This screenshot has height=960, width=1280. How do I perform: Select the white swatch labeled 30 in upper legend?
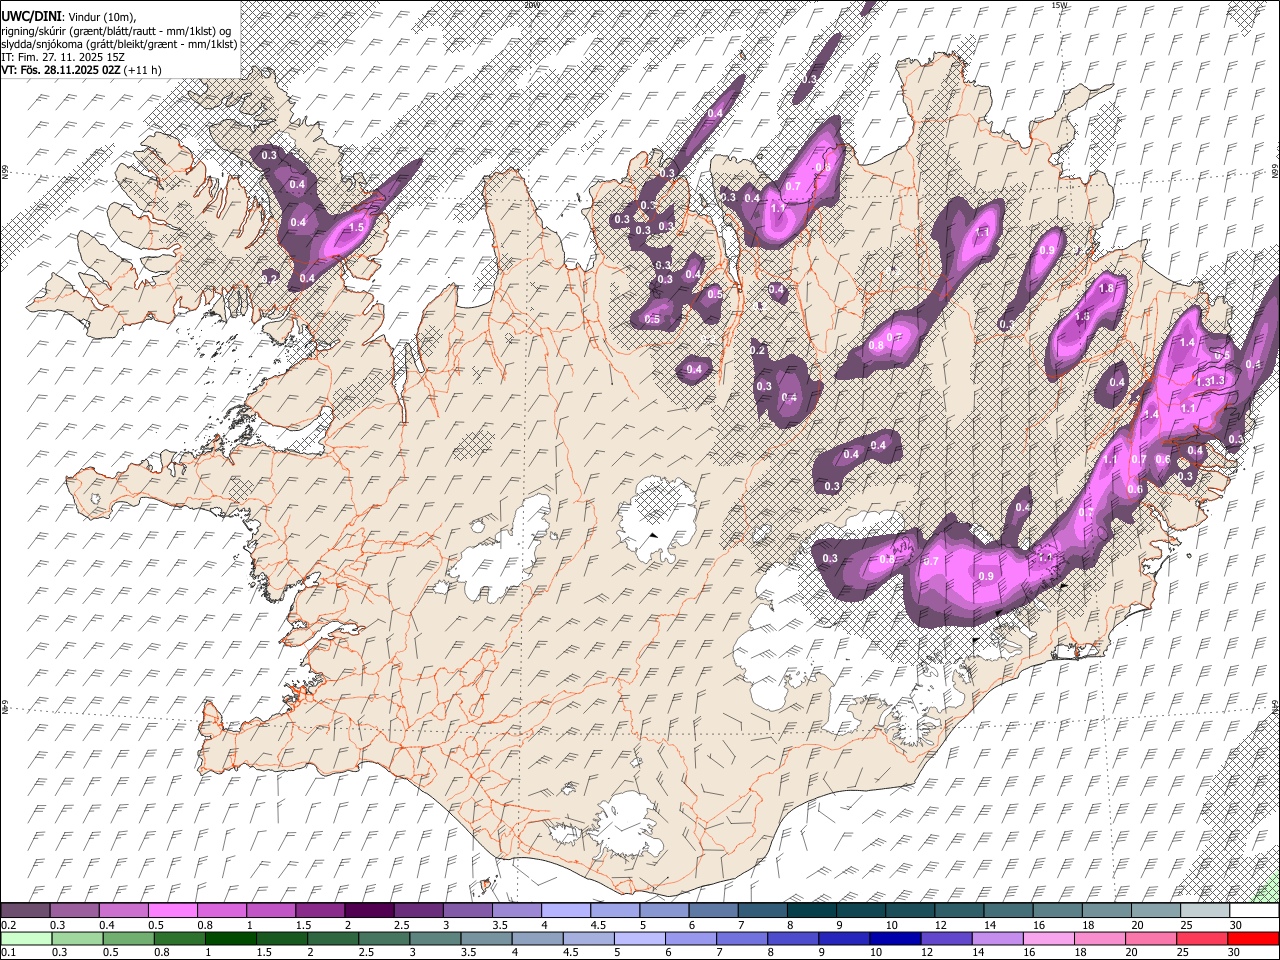pyautogui.click(x=1254, y=911)
